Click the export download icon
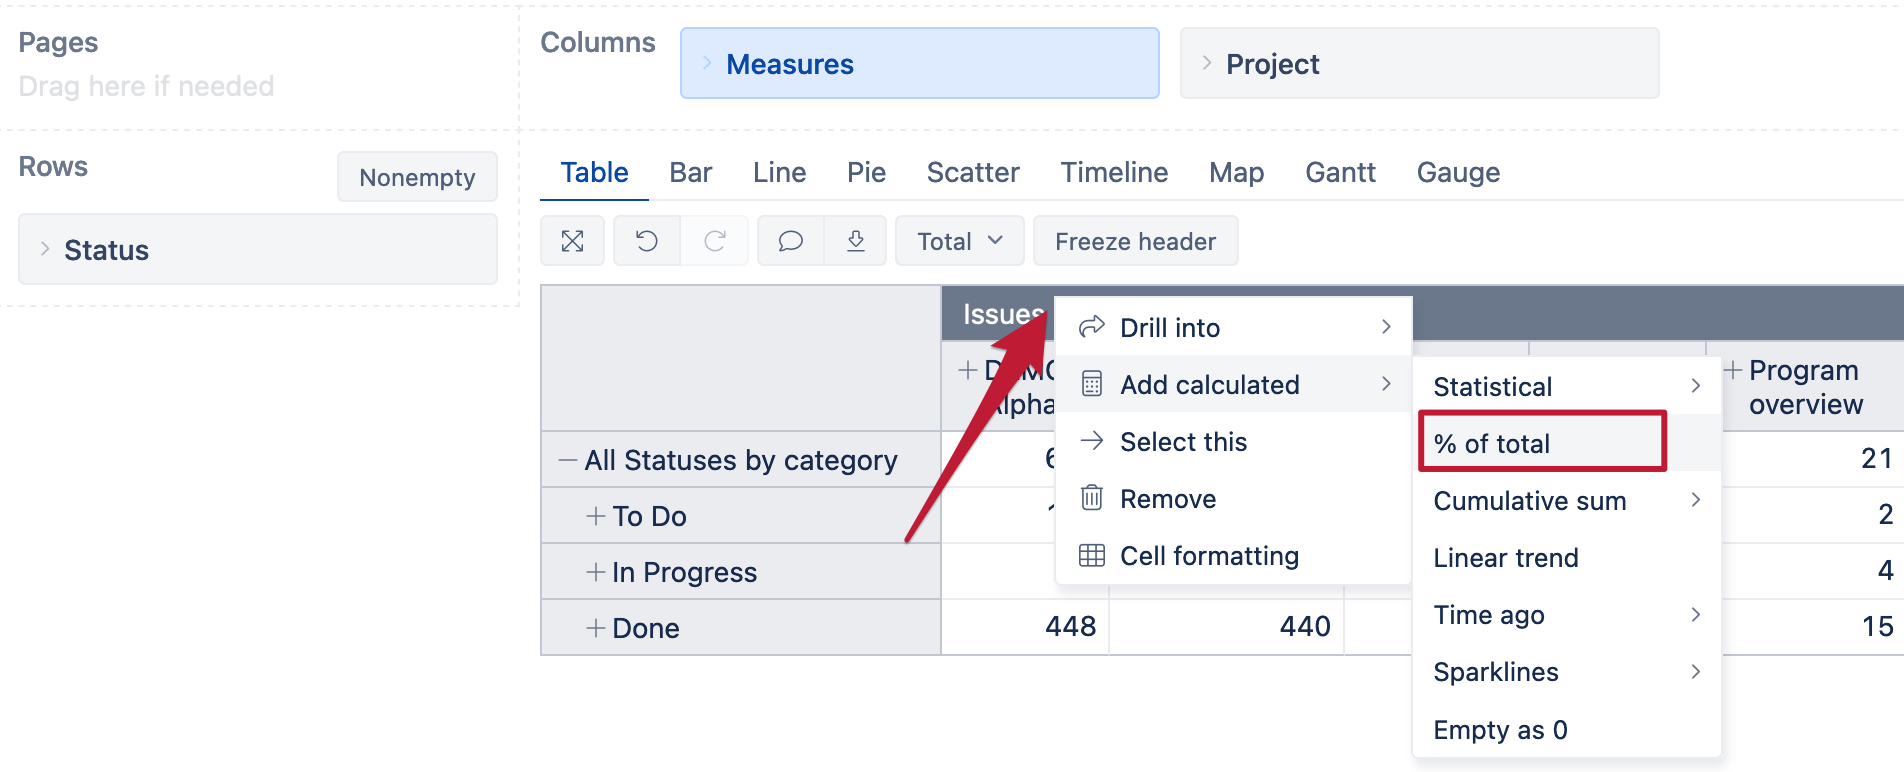Viewport: 1904px width, 772px height. click(856, 241)
